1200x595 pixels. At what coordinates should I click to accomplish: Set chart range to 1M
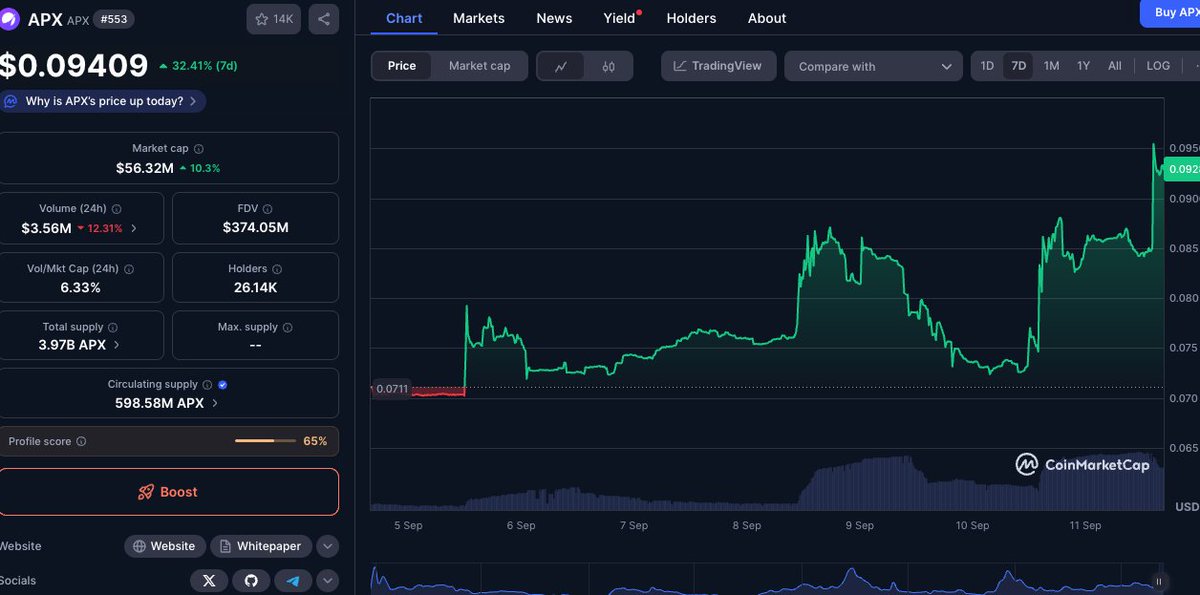coord(1051,66)
